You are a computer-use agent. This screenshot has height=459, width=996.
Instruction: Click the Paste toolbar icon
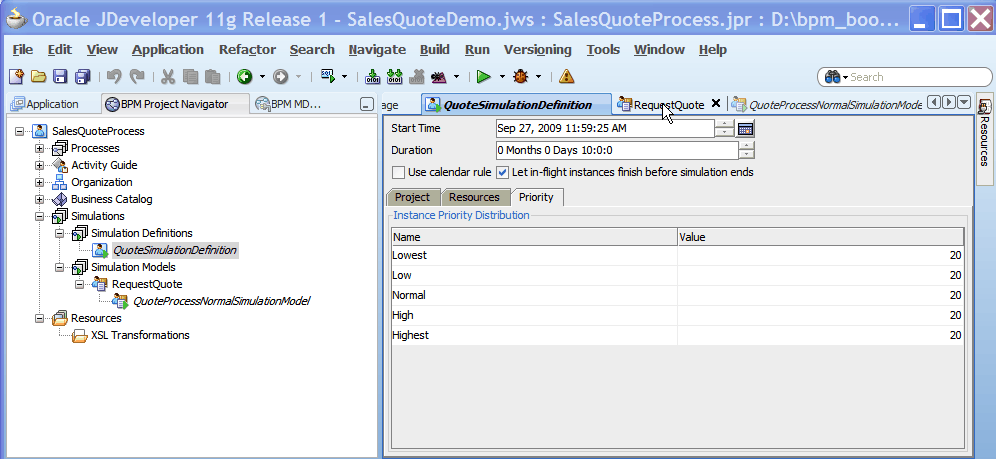[212, 77]
